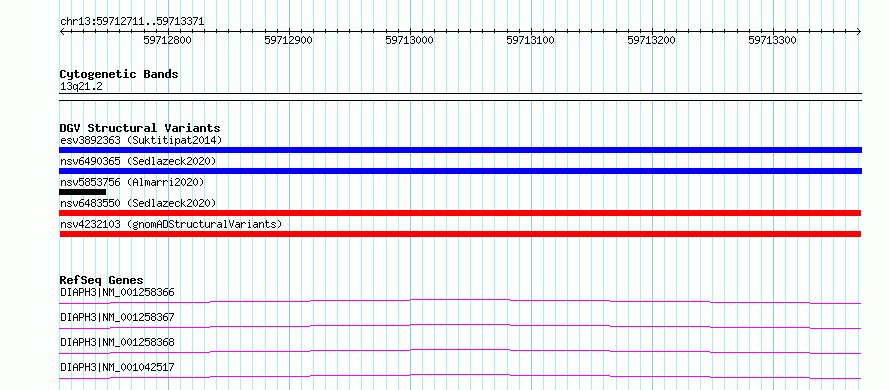Viewport: 890px width, 390px height.
Task: Open gene label DIAPH3|NM_001042517
Action: (x=117, y=368)
